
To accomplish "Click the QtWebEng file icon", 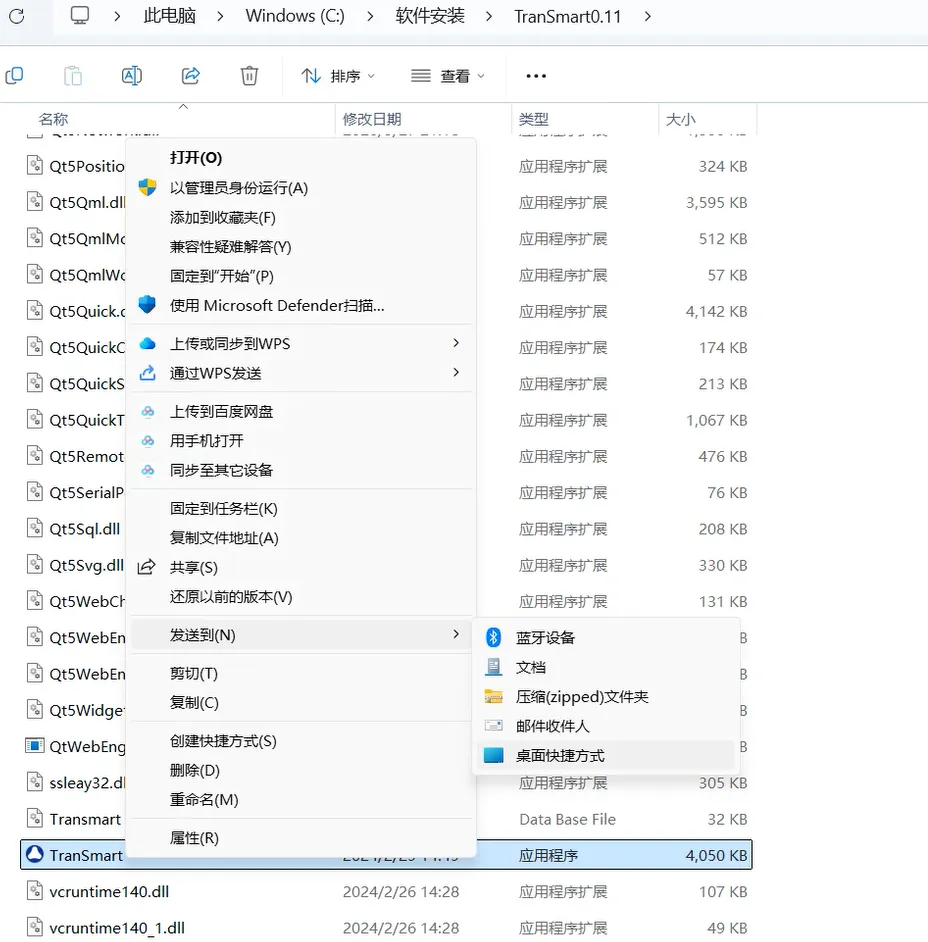I will (35, 746).
